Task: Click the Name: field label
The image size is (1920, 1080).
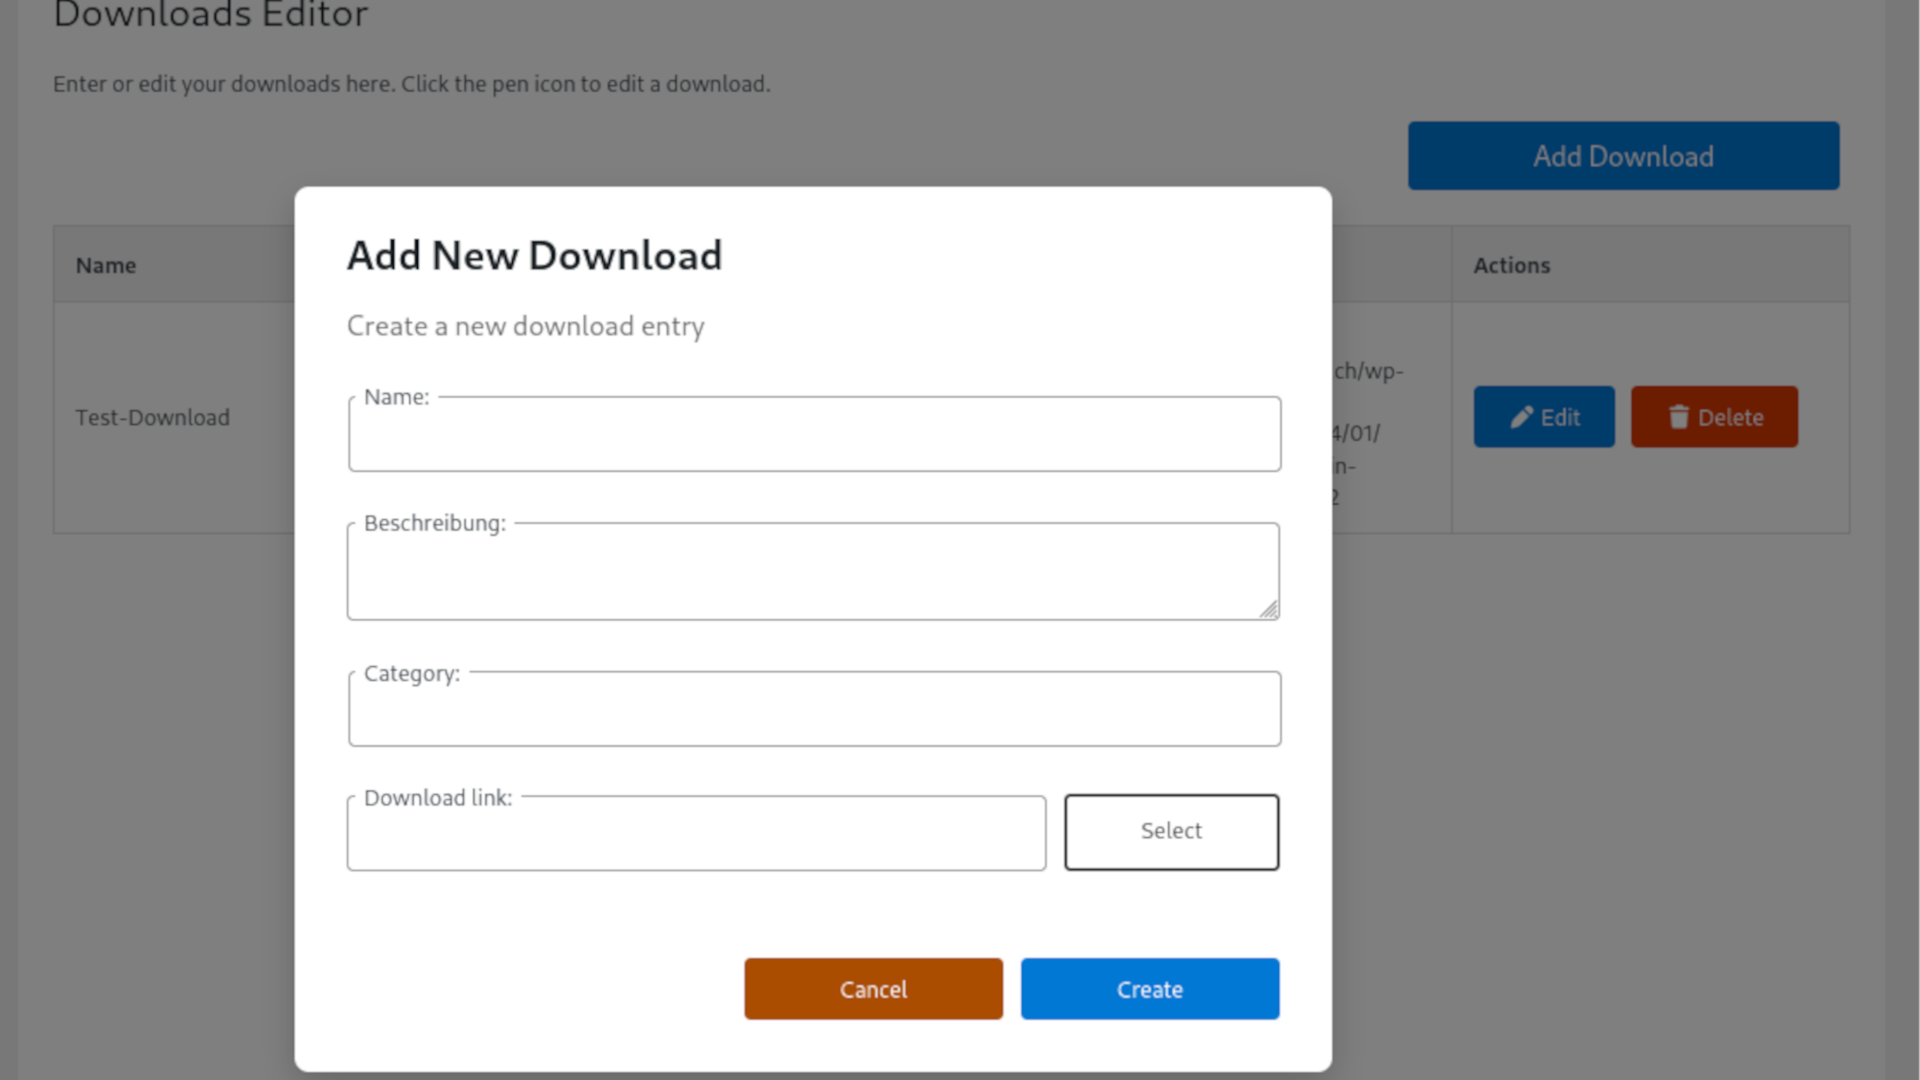Action: pos(396,397)
